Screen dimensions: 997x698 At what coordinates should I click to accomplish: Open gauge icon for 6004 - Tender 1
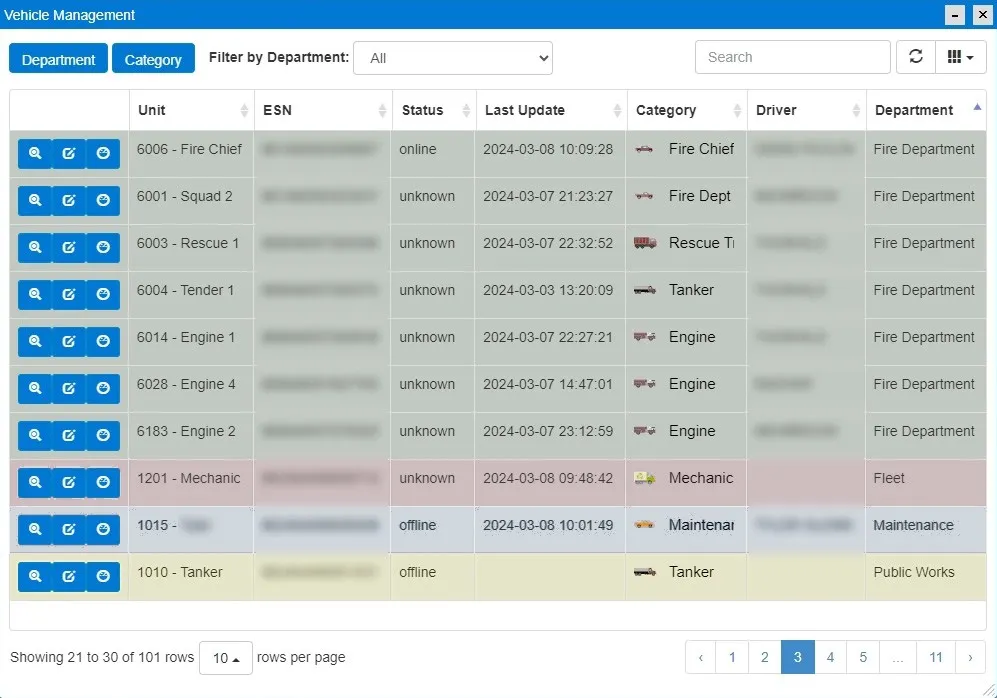[x=103, y=295]
